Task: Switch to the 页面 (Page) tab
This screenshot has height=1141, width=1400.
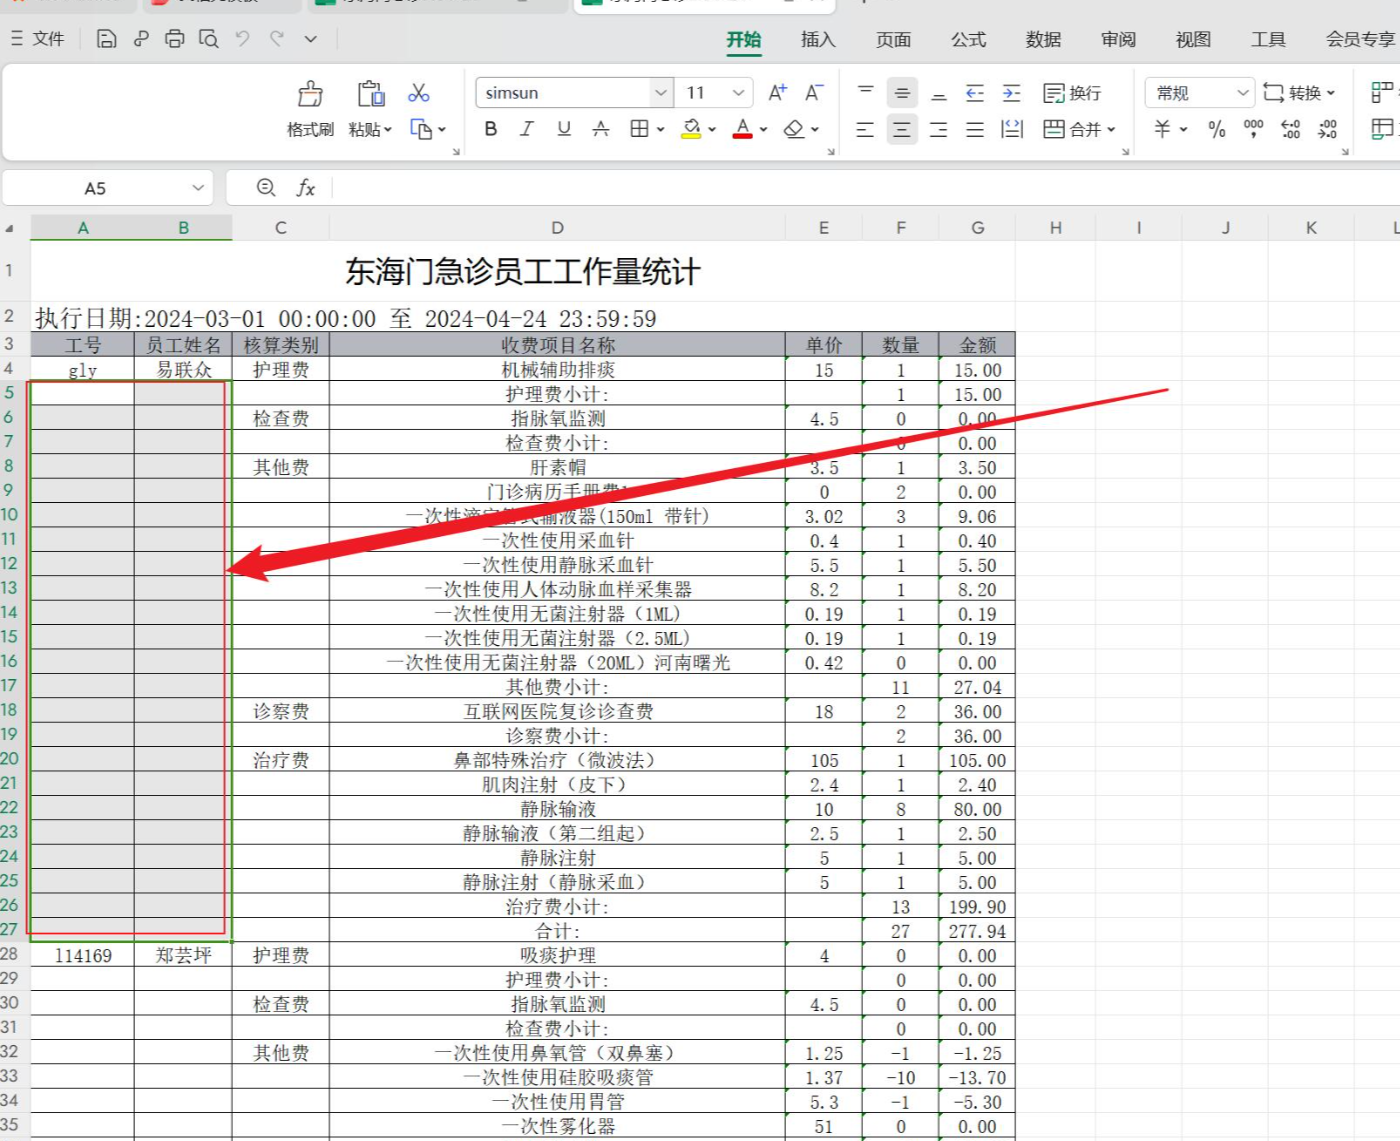Action: [x=893, y=39]
